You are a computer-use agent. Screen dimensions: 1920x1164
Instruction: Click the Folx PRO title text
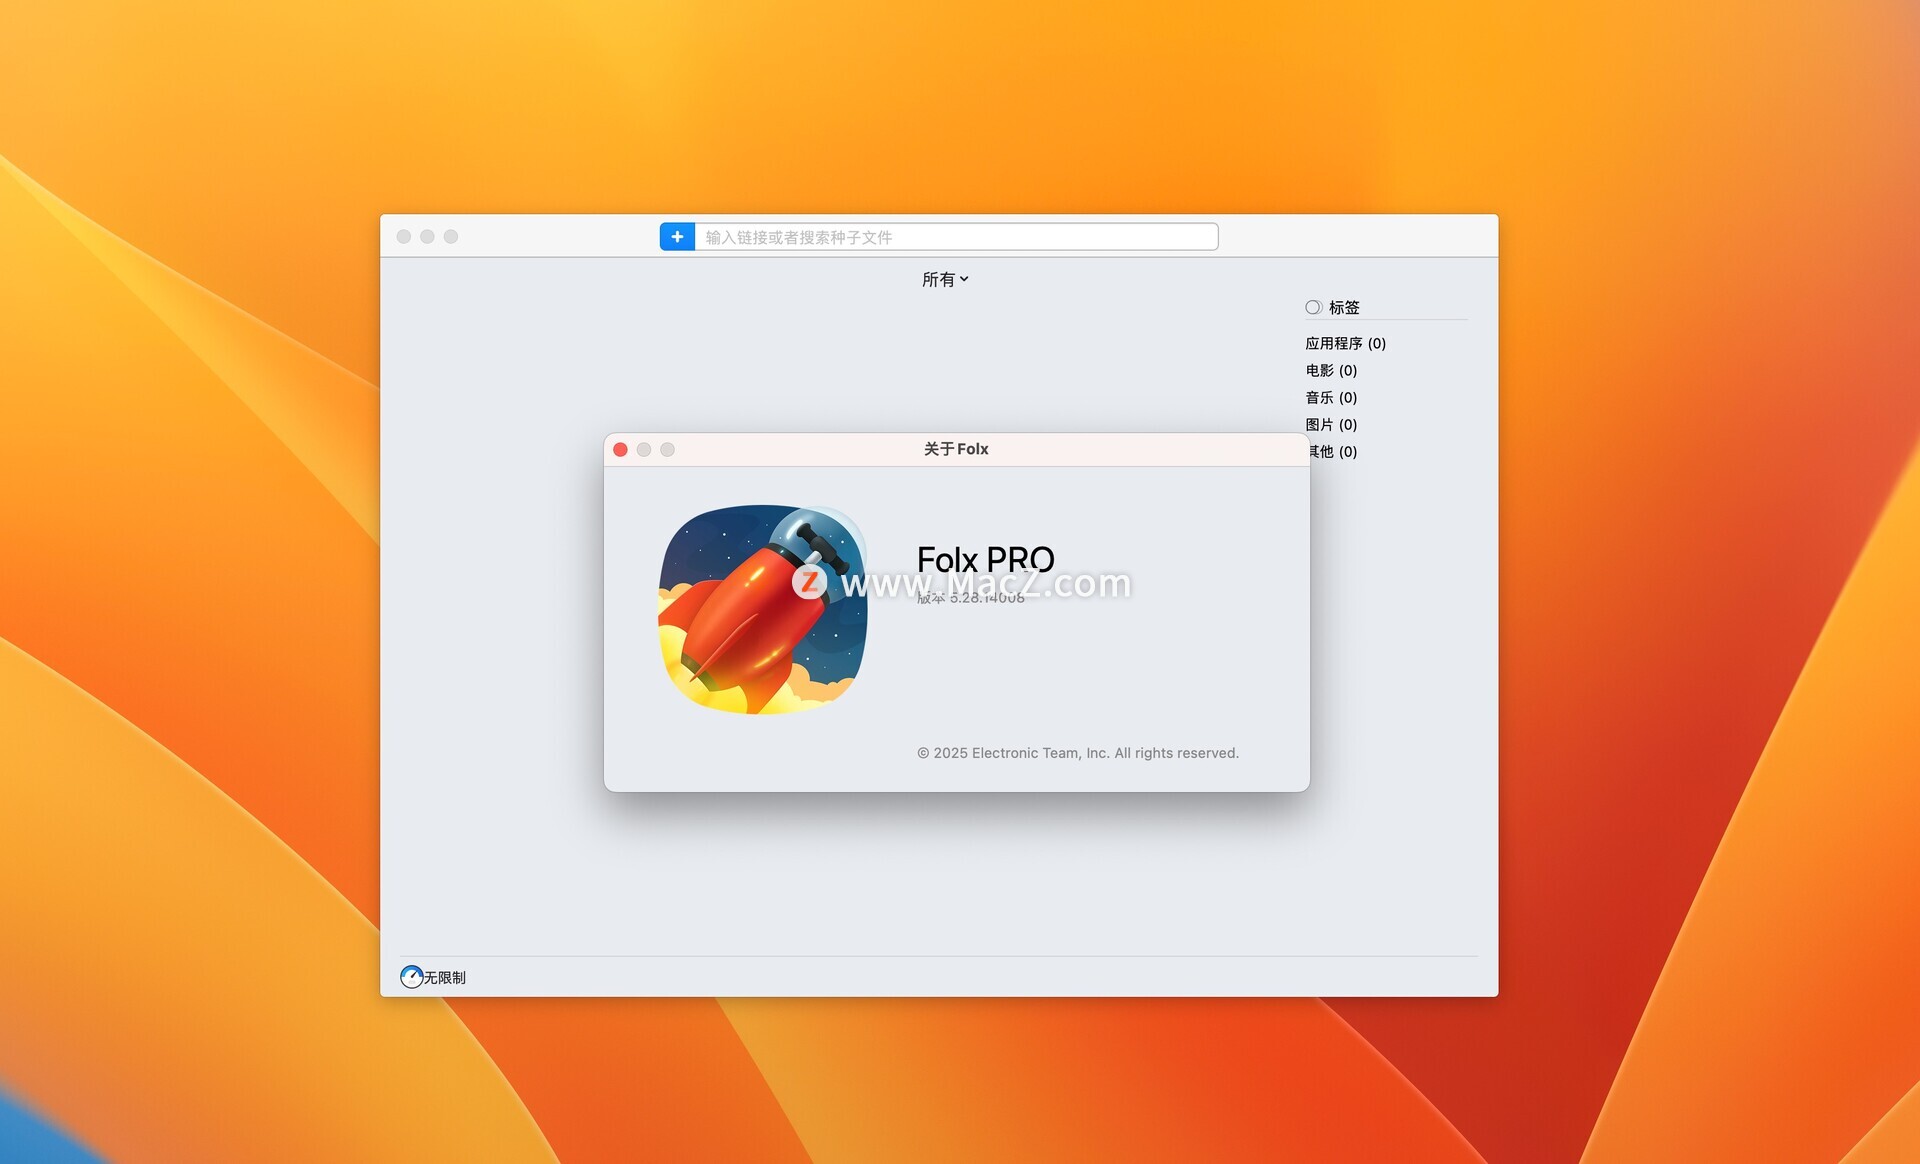point(985,560)
